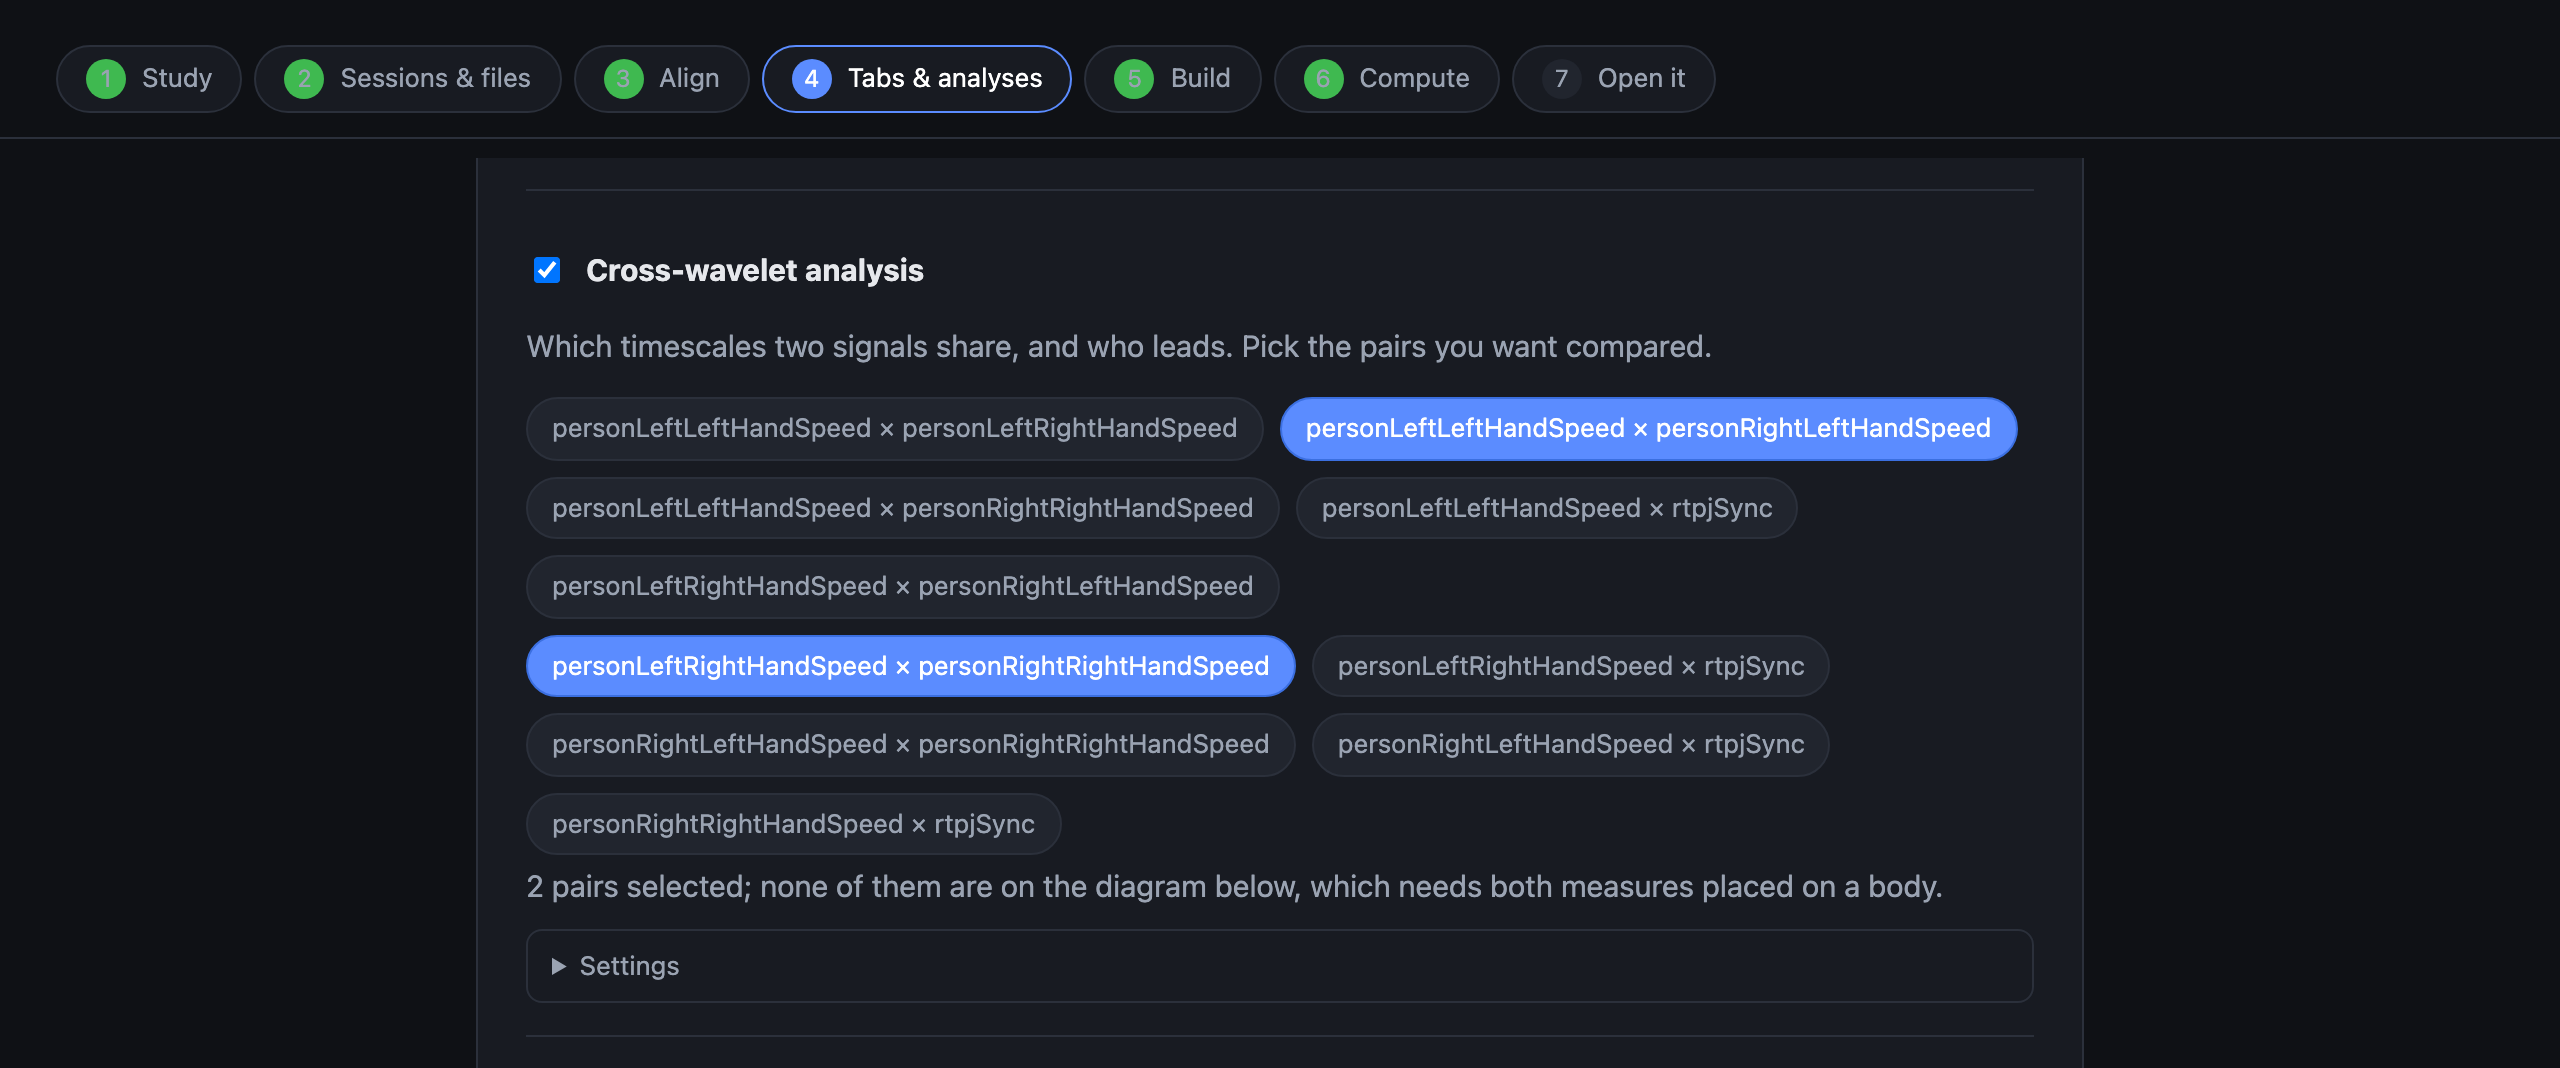Click the Settings panel row

tap(1279, 966)
